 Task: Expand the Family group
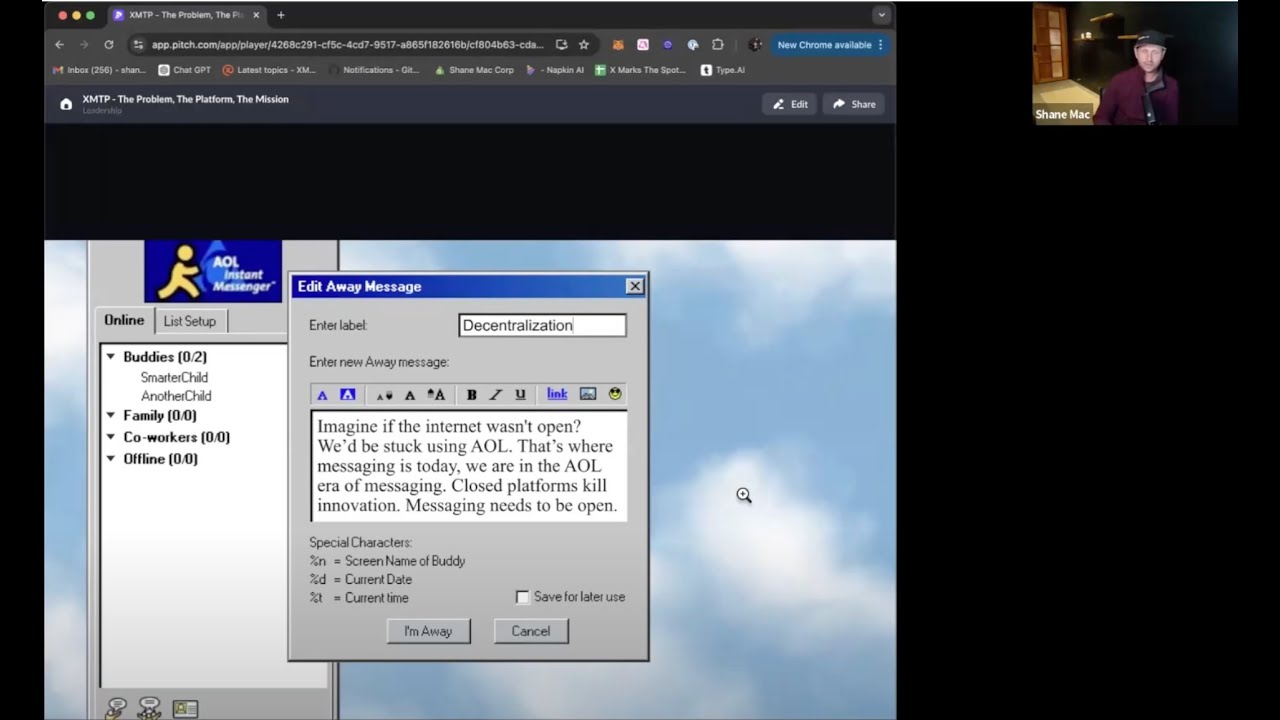[111, 416]
